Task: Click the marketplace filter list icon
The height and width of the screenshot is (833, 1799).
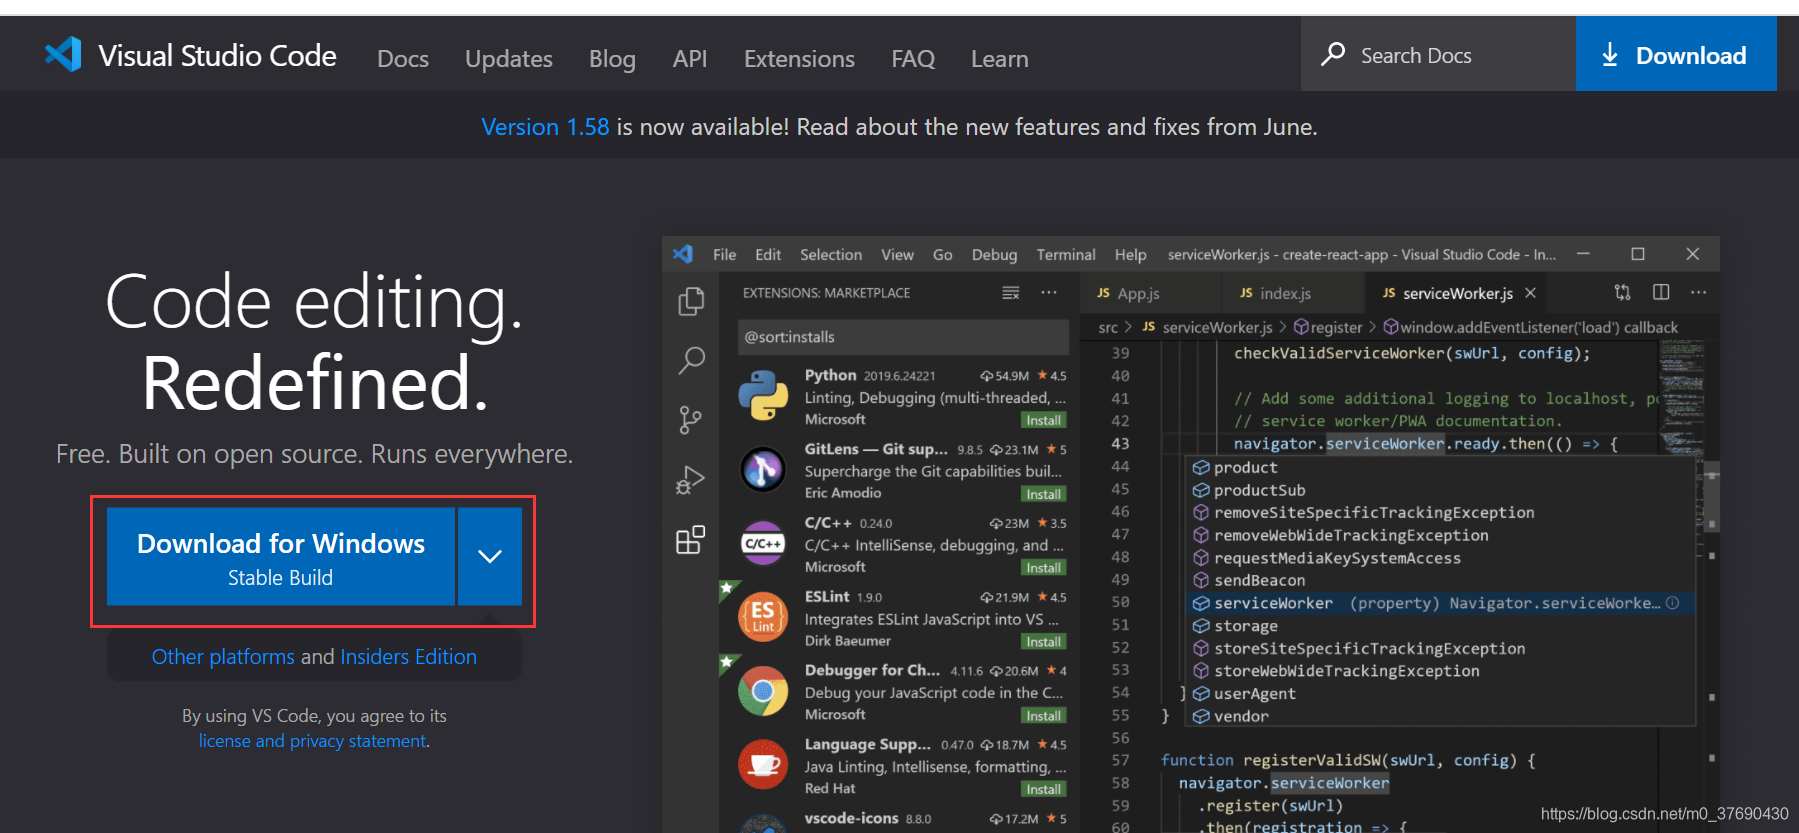Action: (x=1011, y=293)
